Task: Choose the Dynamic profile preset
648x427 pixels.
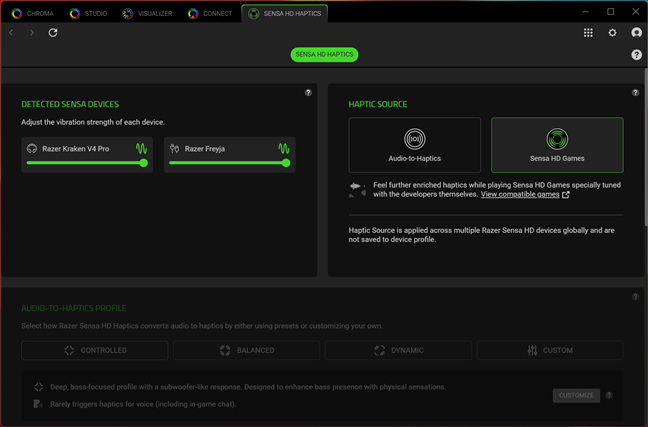Action: coord(398,351)
